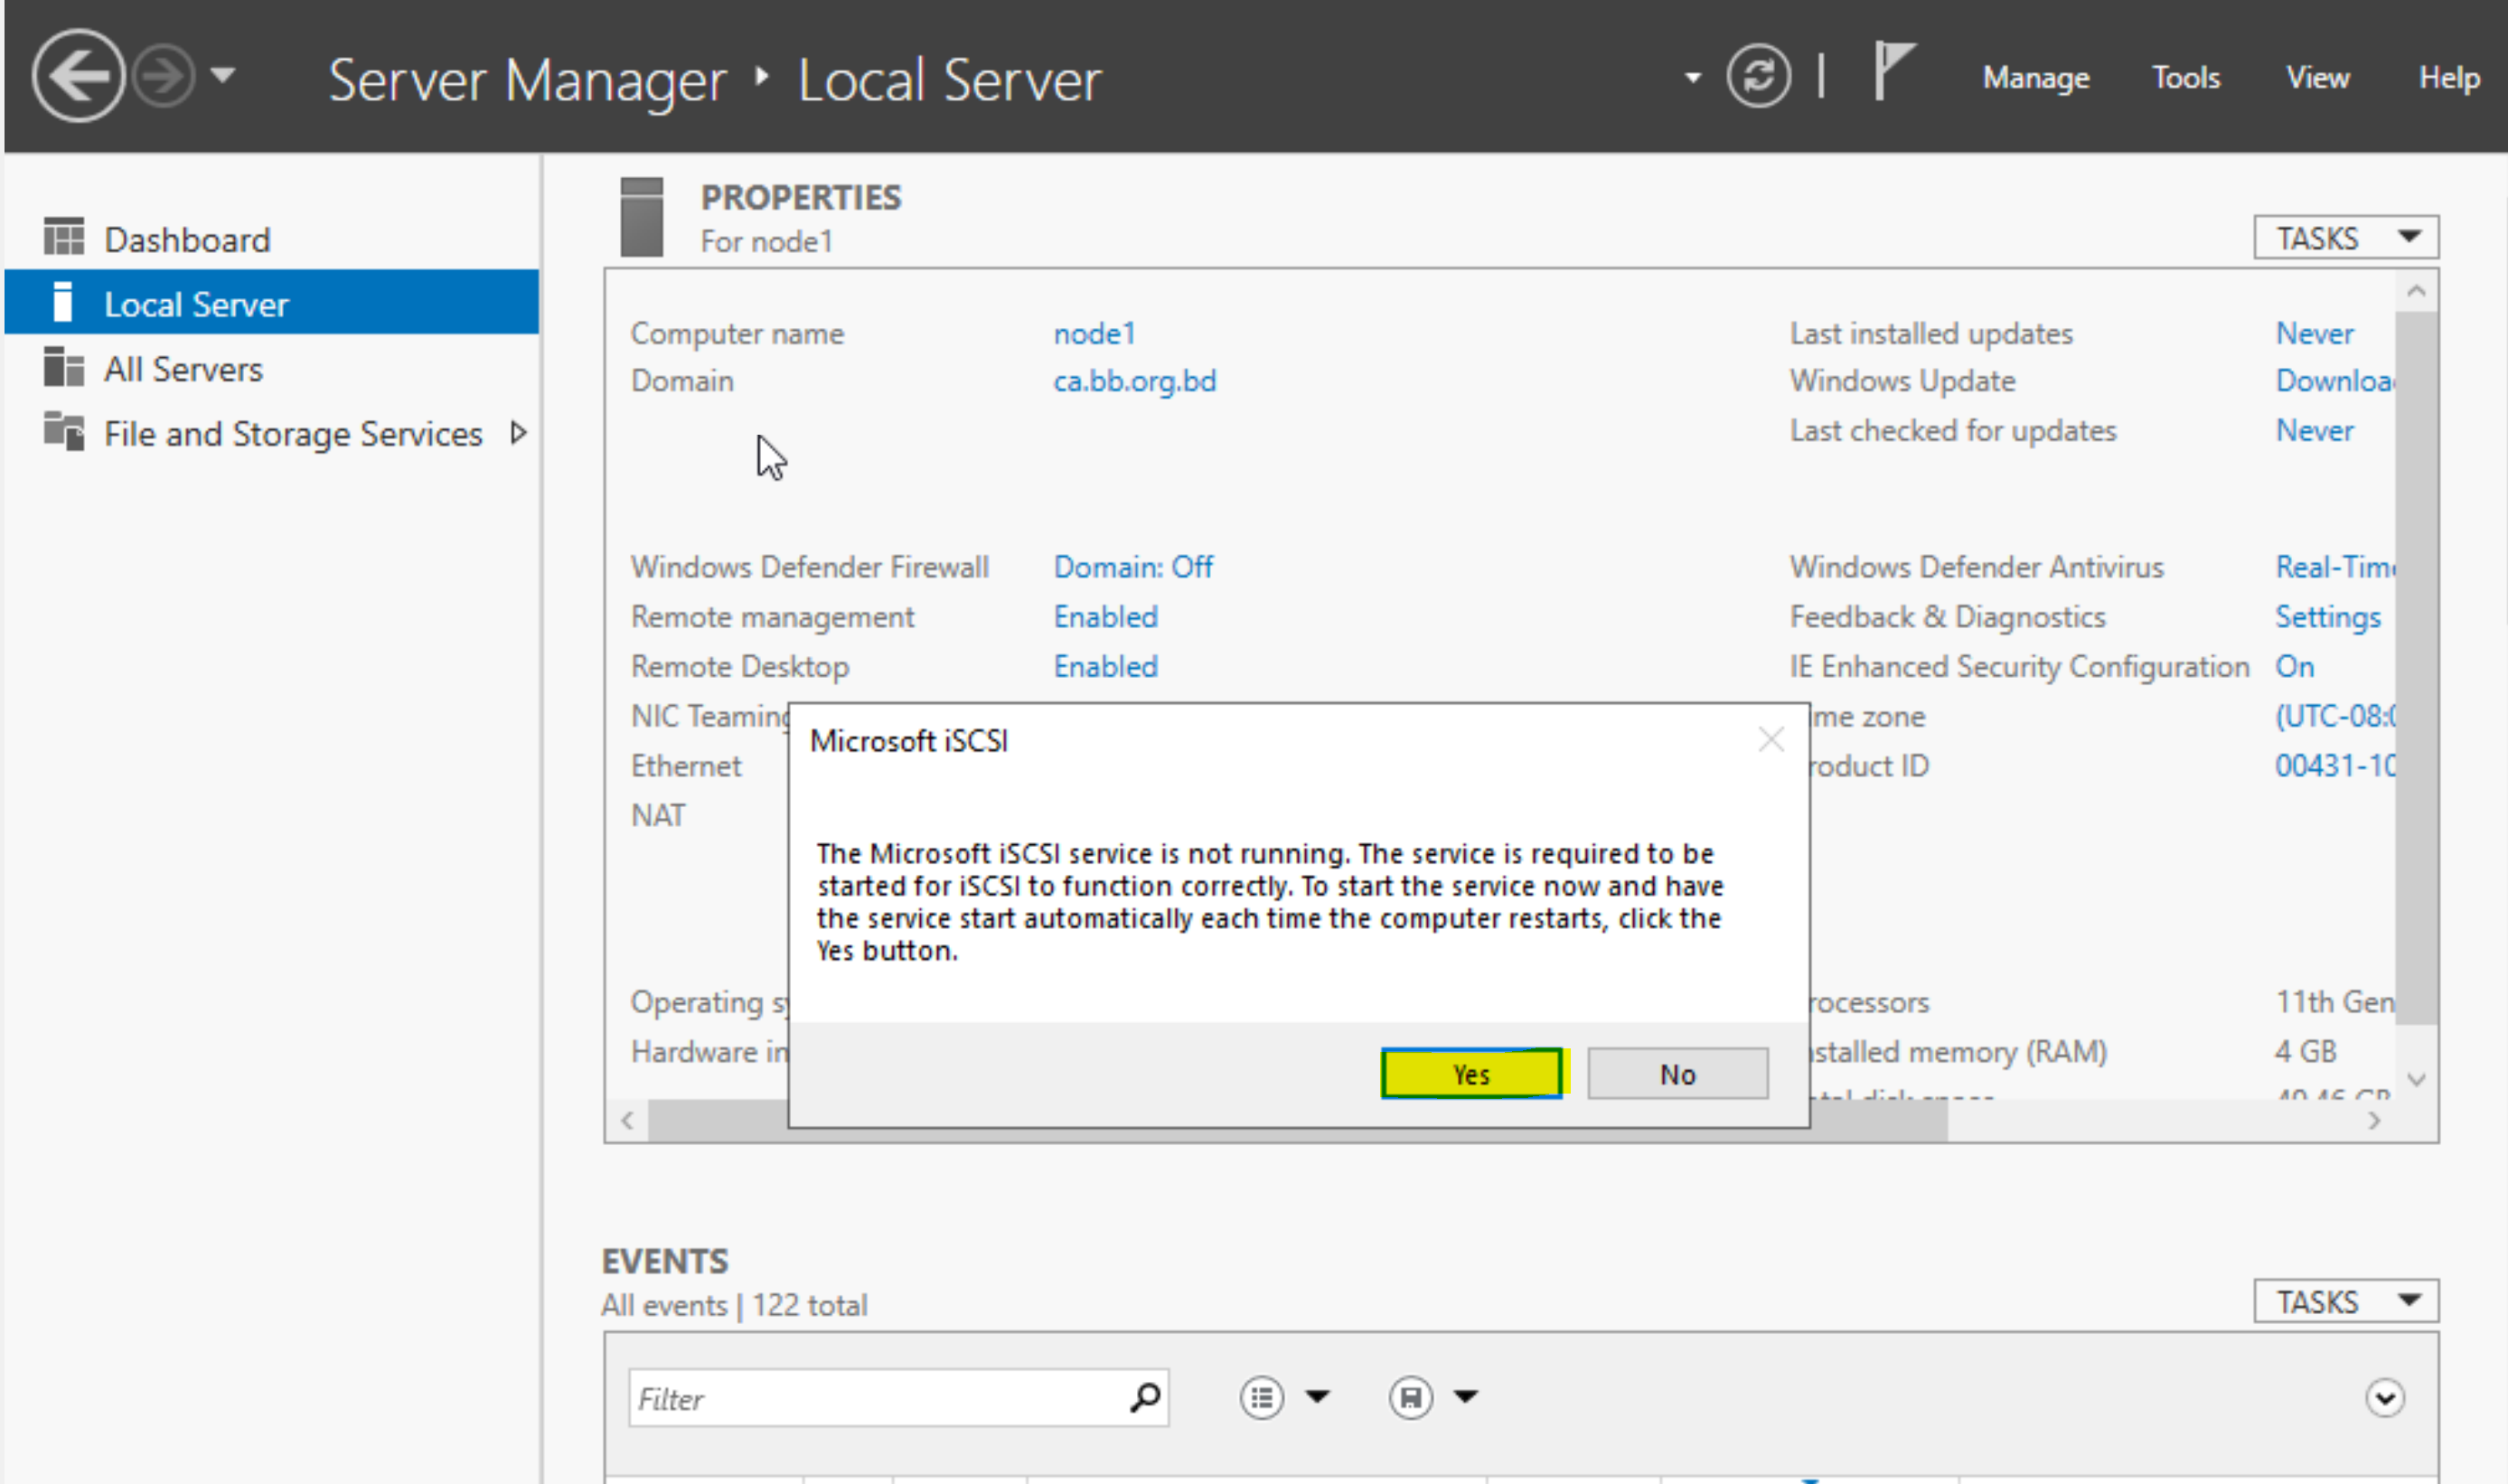Click Never beside Last installed updates

(2314, 333)
